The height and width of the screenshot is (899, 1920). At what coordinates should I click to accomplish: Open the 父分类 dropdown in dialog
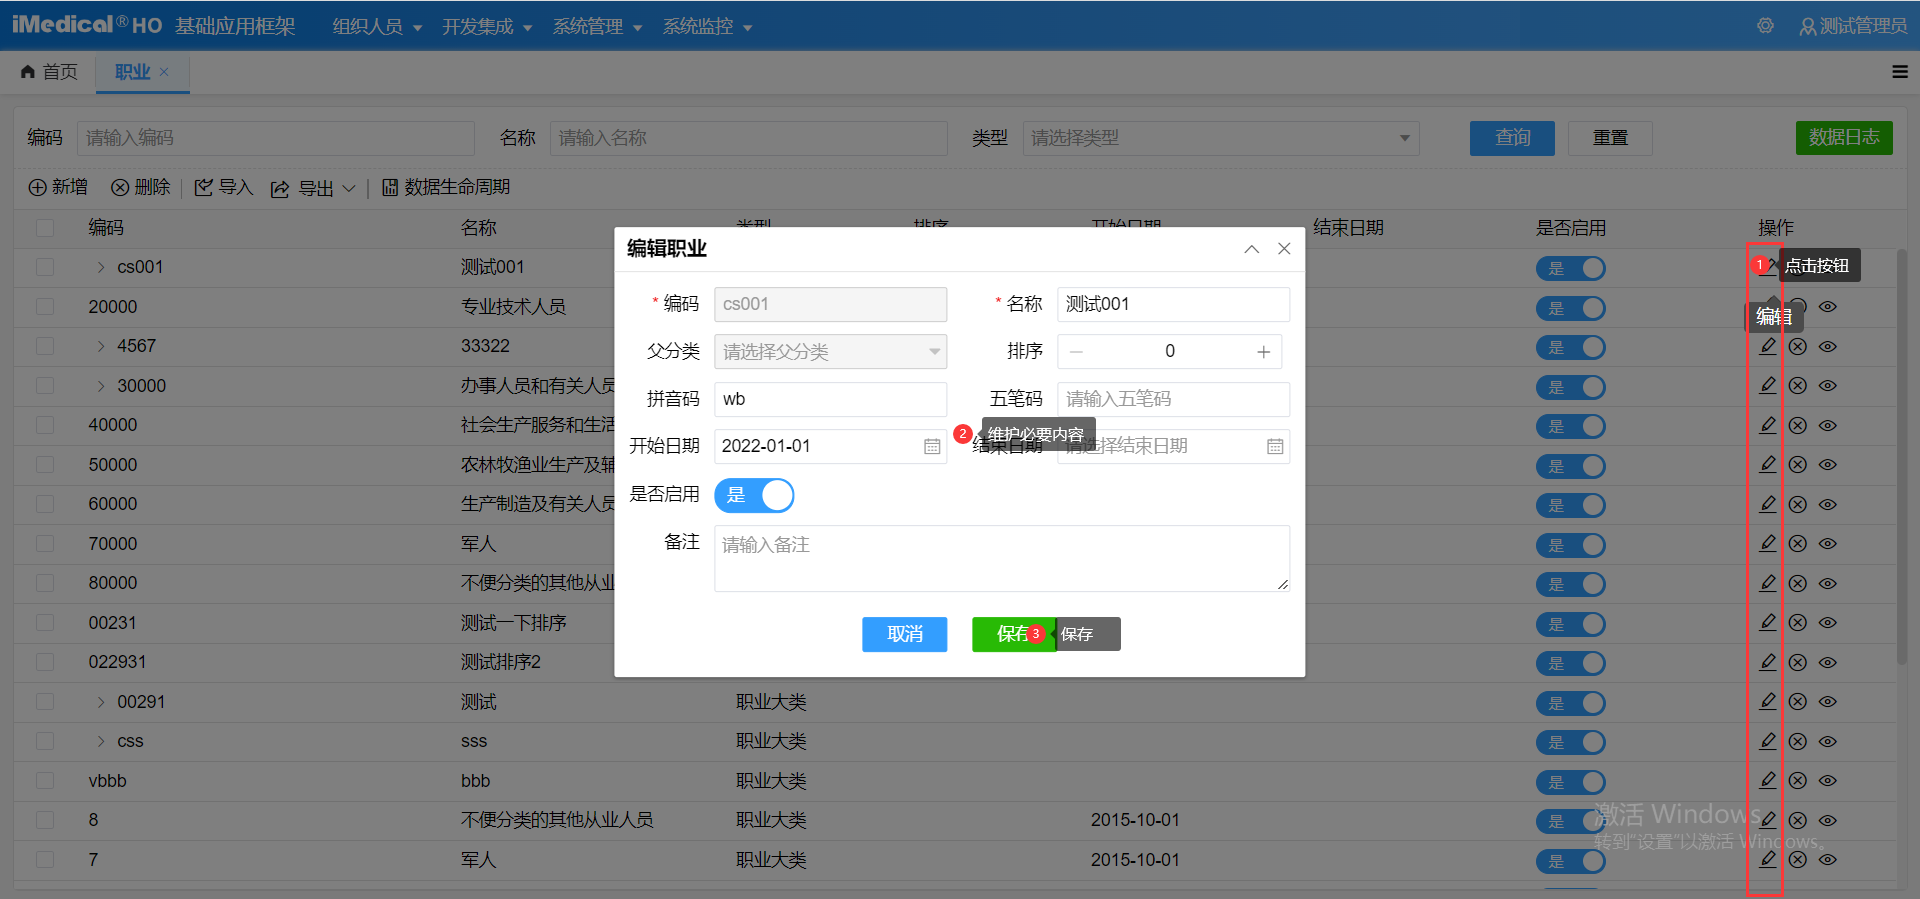pyautogui.click(x=830, y=352)
